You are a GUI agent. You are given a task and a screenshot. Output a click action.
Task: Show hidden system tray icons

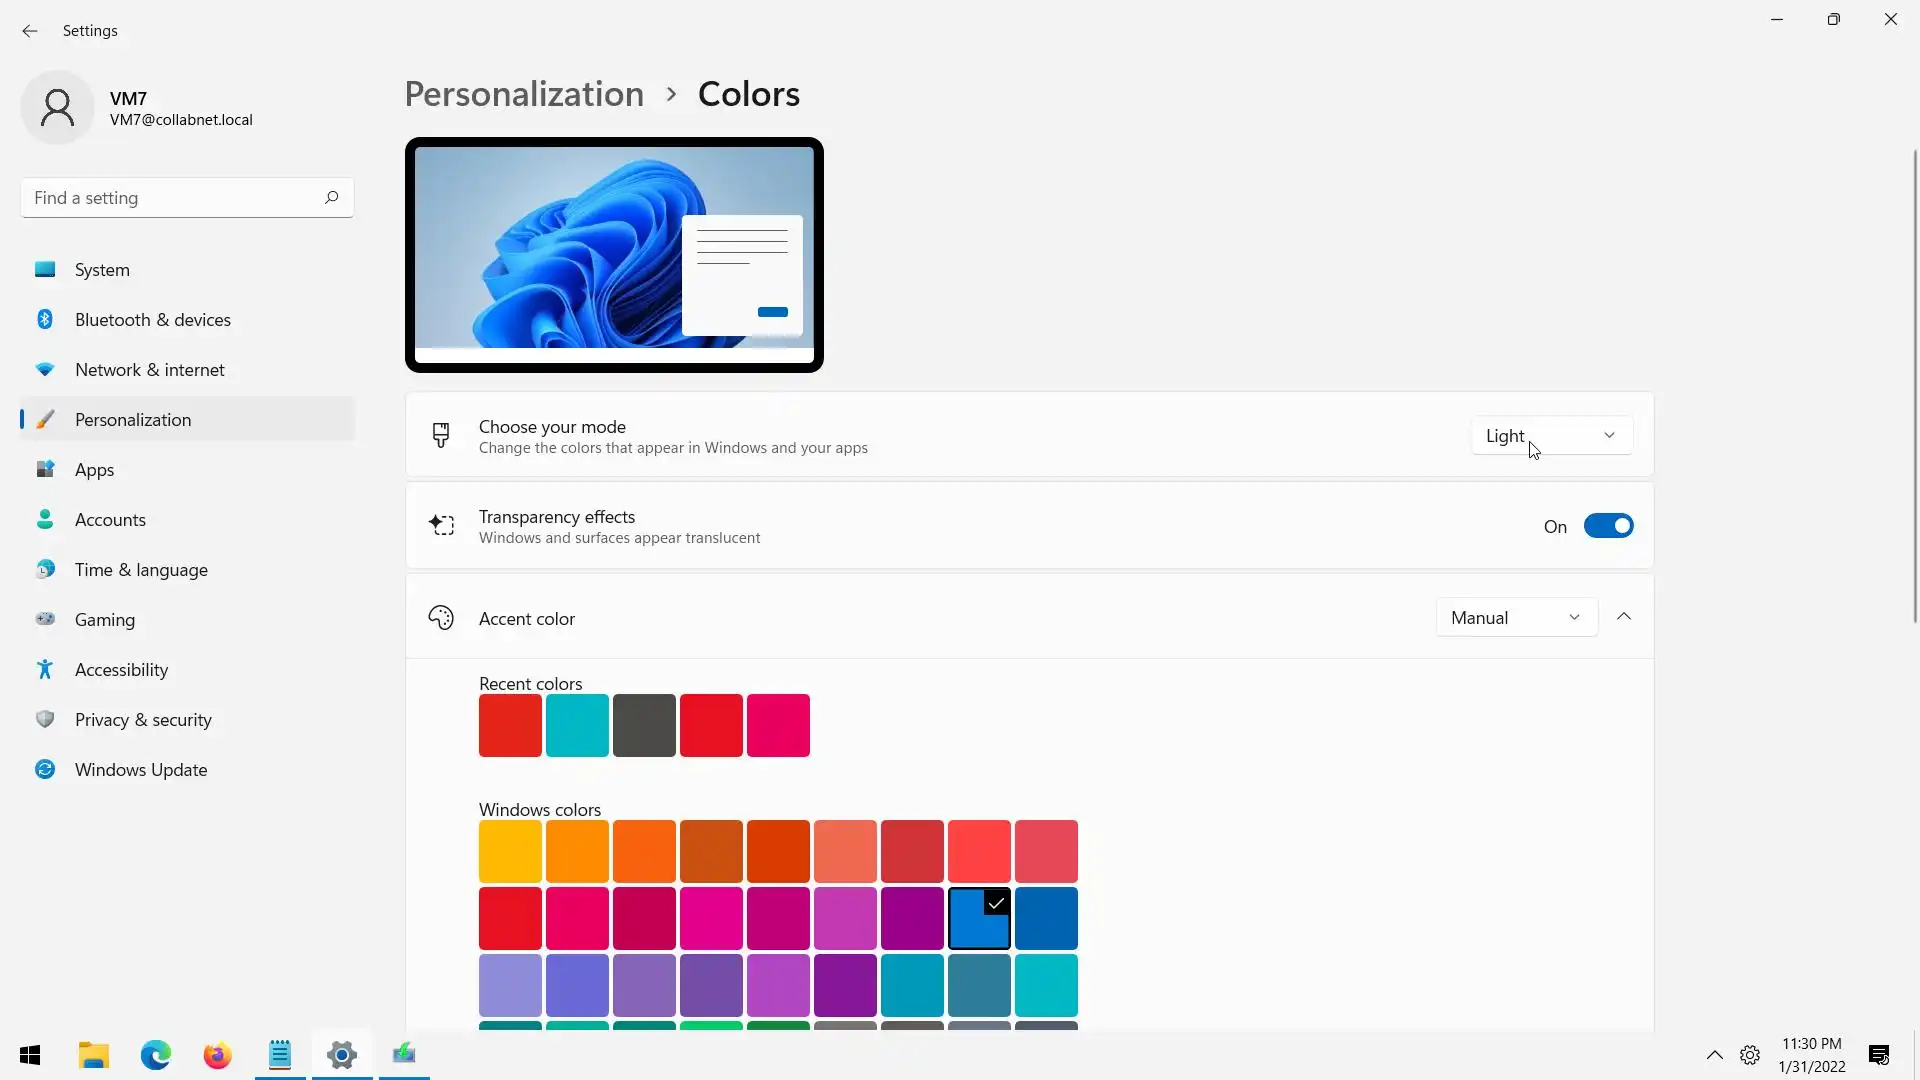click(x=1714, y=1055)
